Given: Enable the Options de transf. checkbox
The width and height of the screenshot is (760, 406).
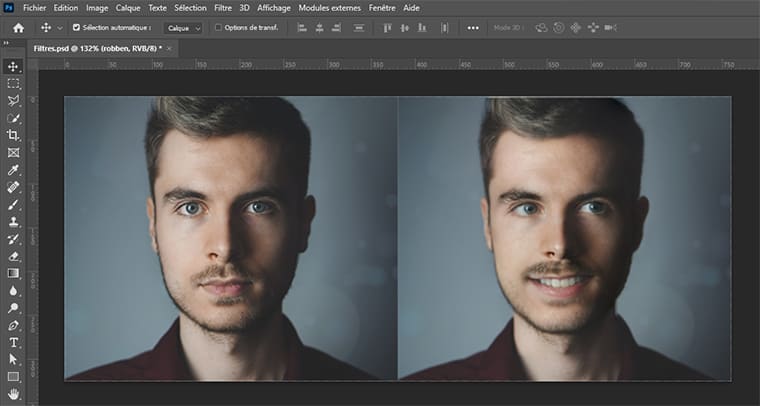Looking at the screenshot, I should coord(218,28).
